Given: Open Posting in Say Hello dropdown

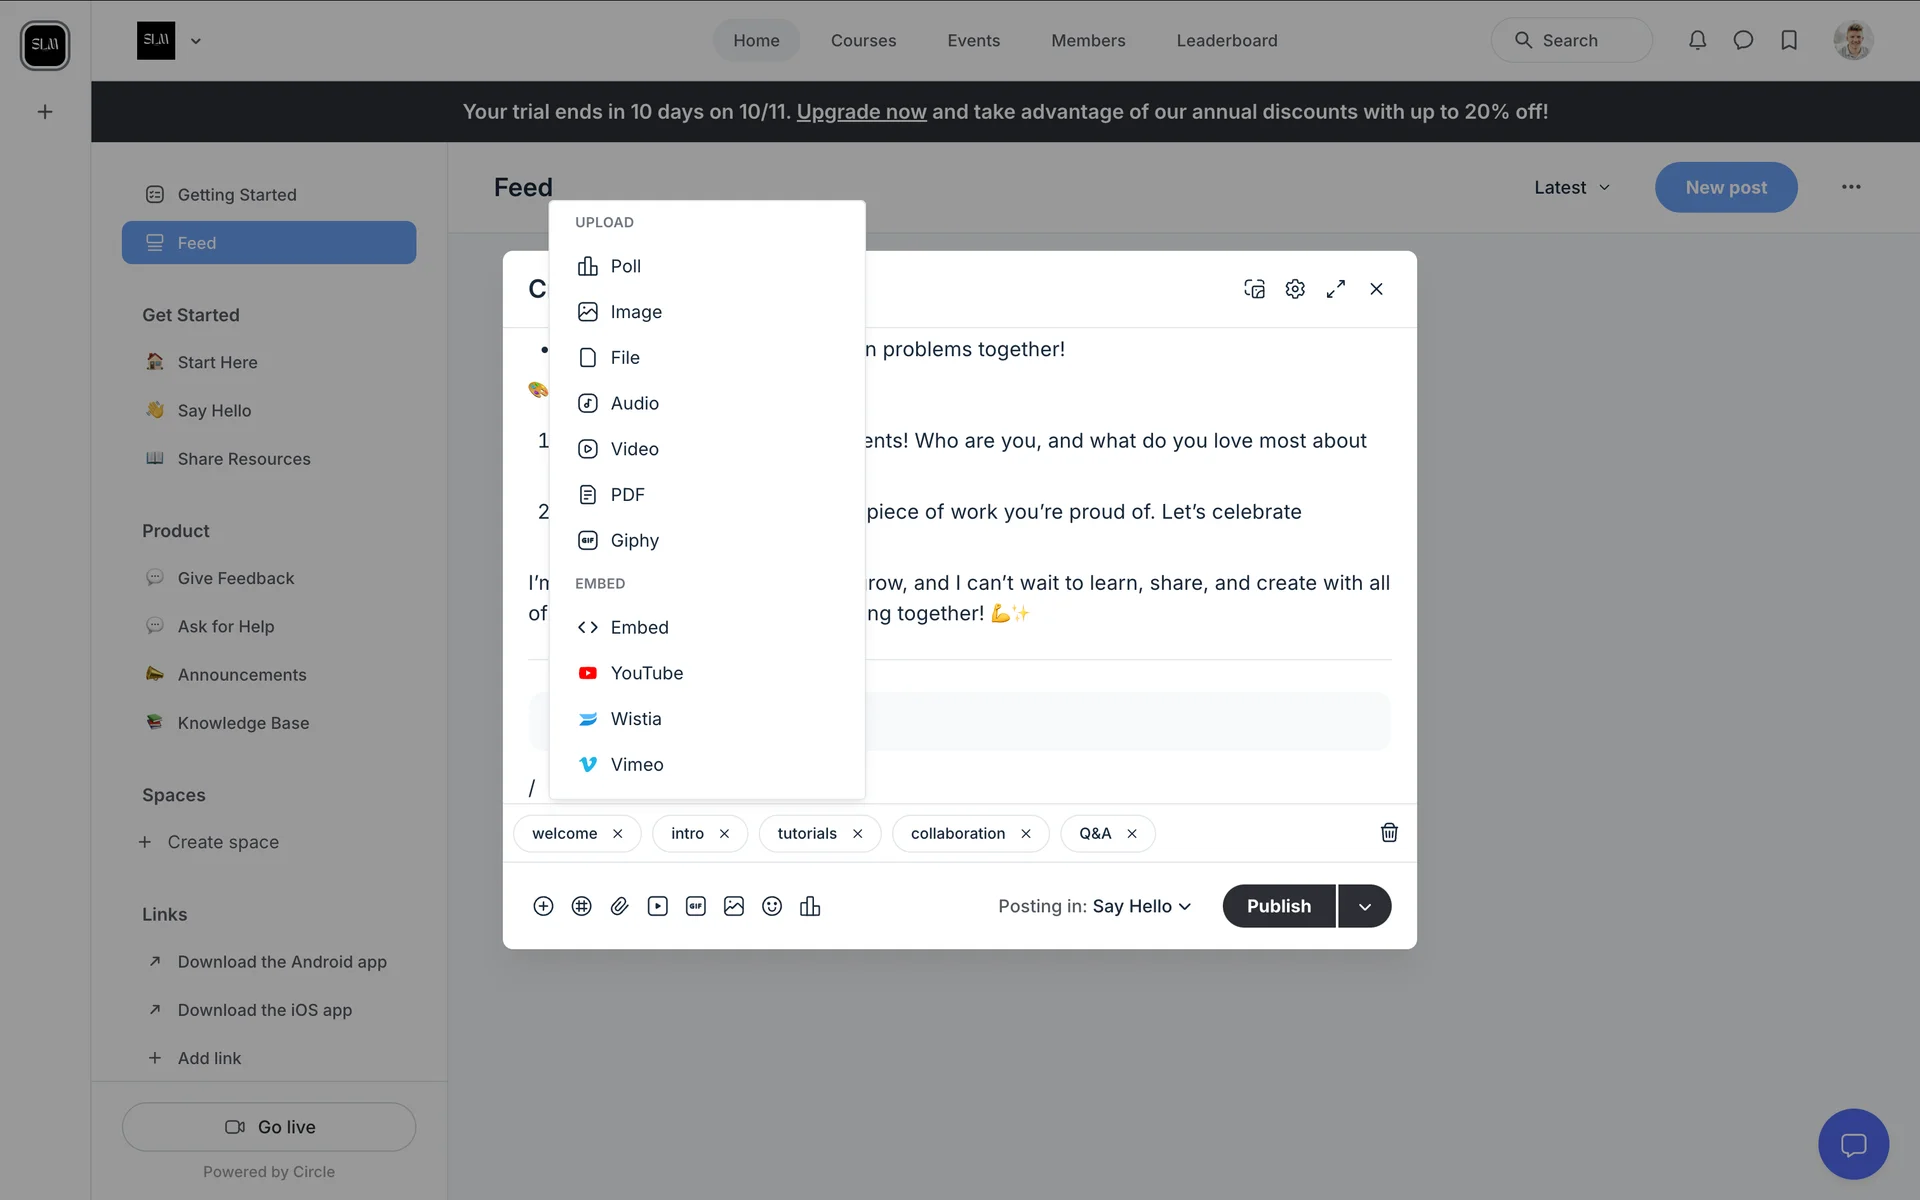Looking at the screenshot, I should (x=1141, y=906).
